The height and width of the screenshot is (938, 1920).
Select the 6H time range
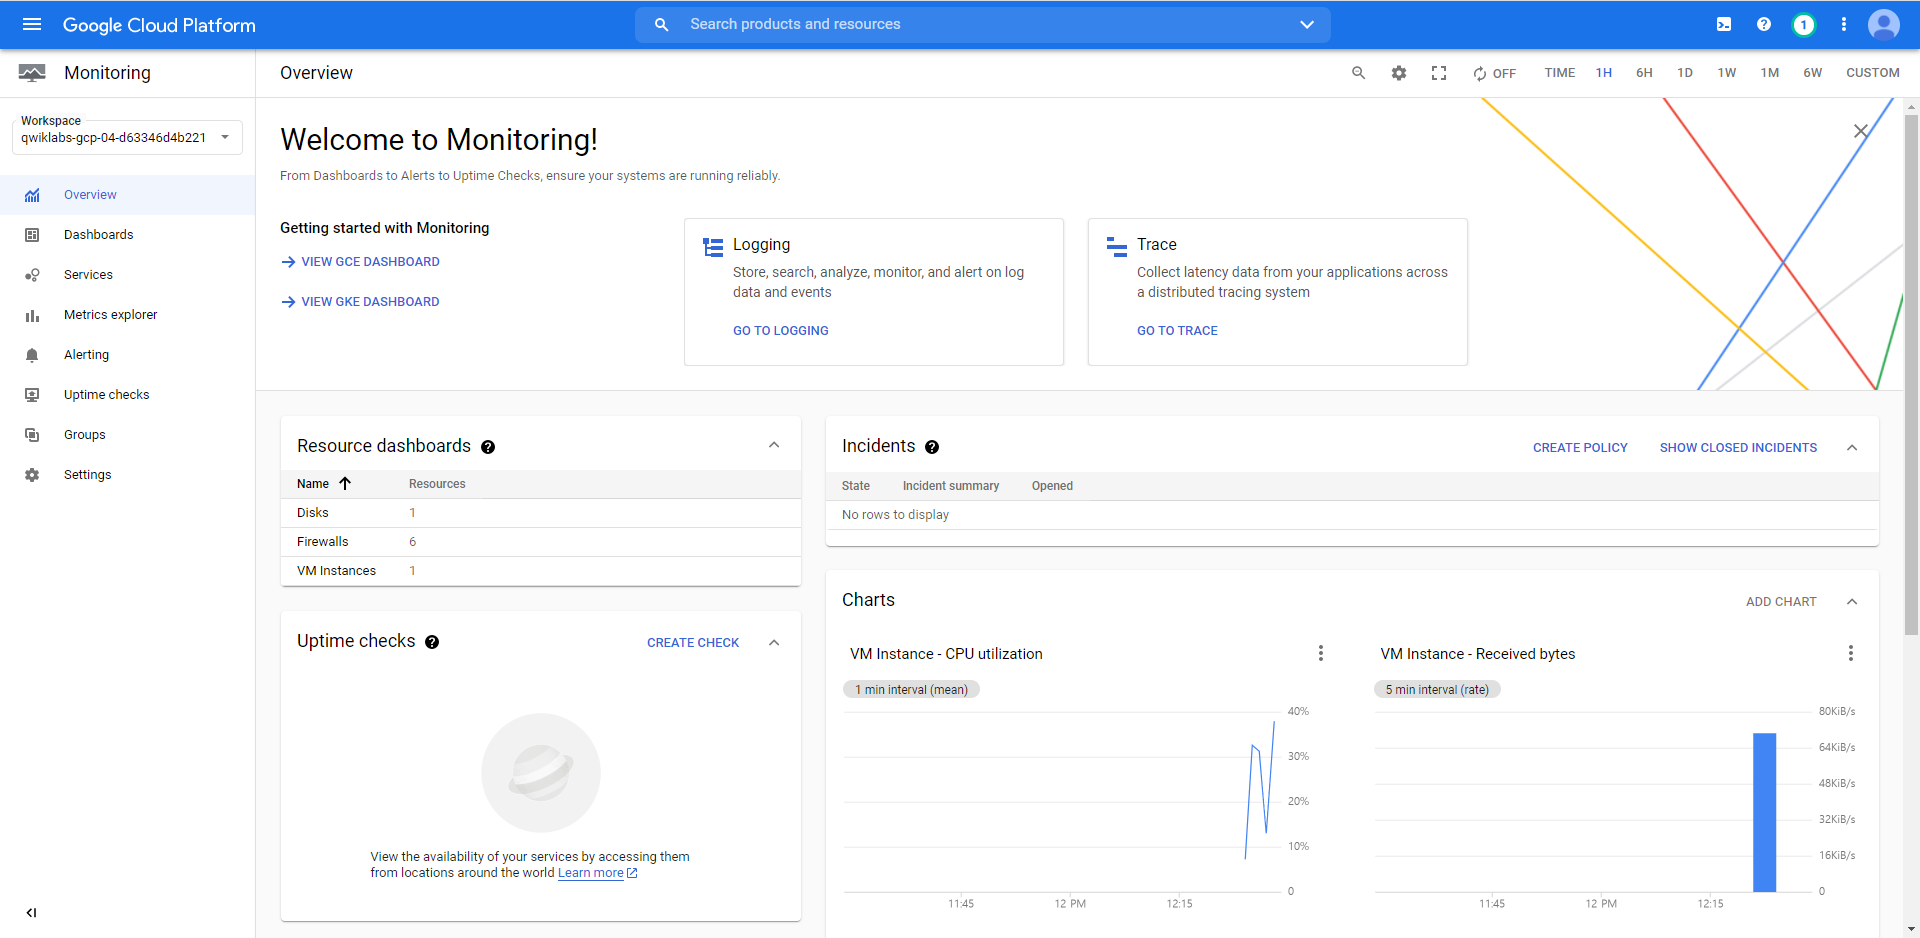coord(1644,73)
